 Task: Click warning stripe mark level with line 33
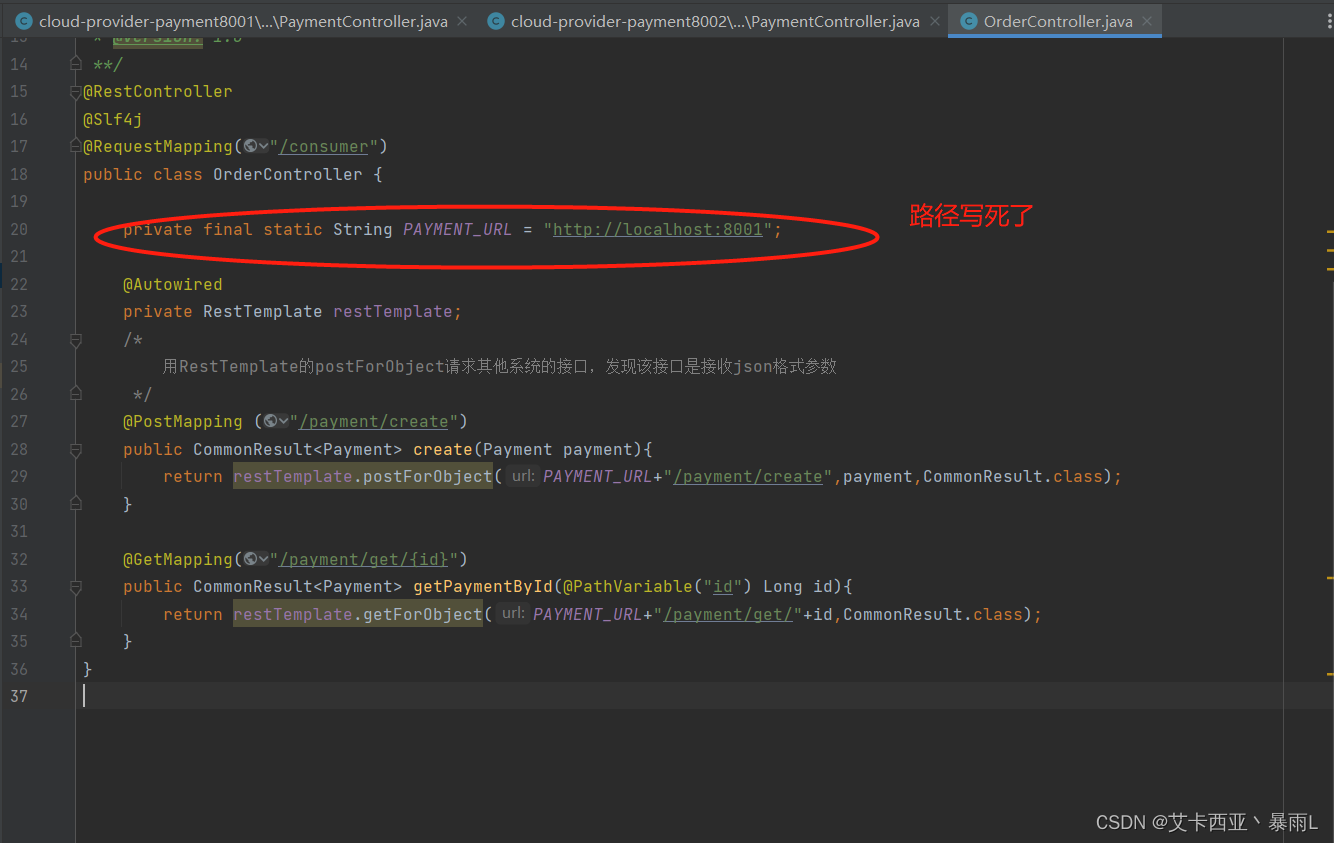[x=1330, y=578]
